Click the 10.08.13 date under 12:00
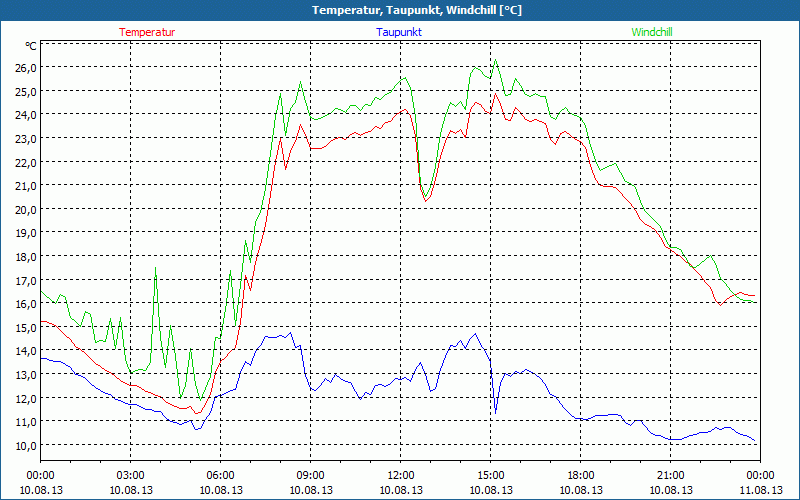The image size is (800, 500). pyautogui.click(x=401, y=490)
